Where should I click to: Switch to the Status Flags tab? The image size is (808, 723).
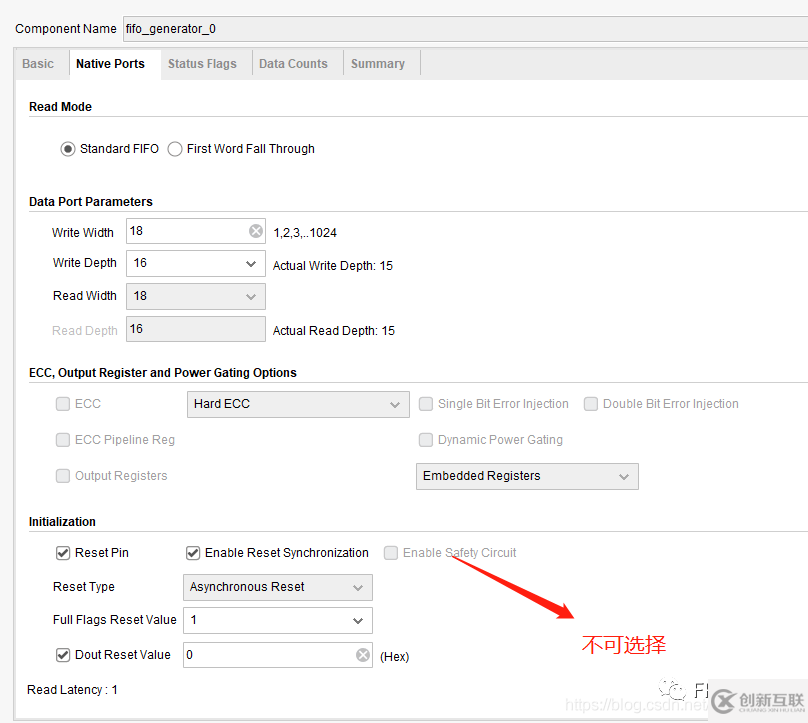pos(202,64)
